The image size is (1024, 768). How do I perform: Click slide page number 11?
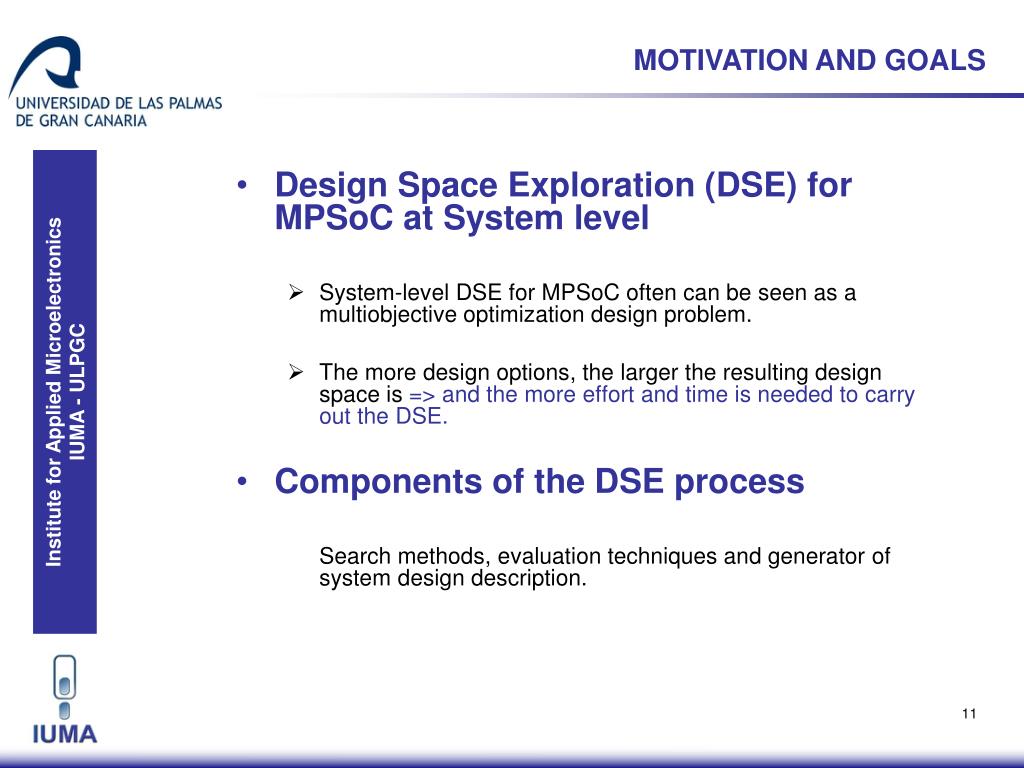pos(969,713)
